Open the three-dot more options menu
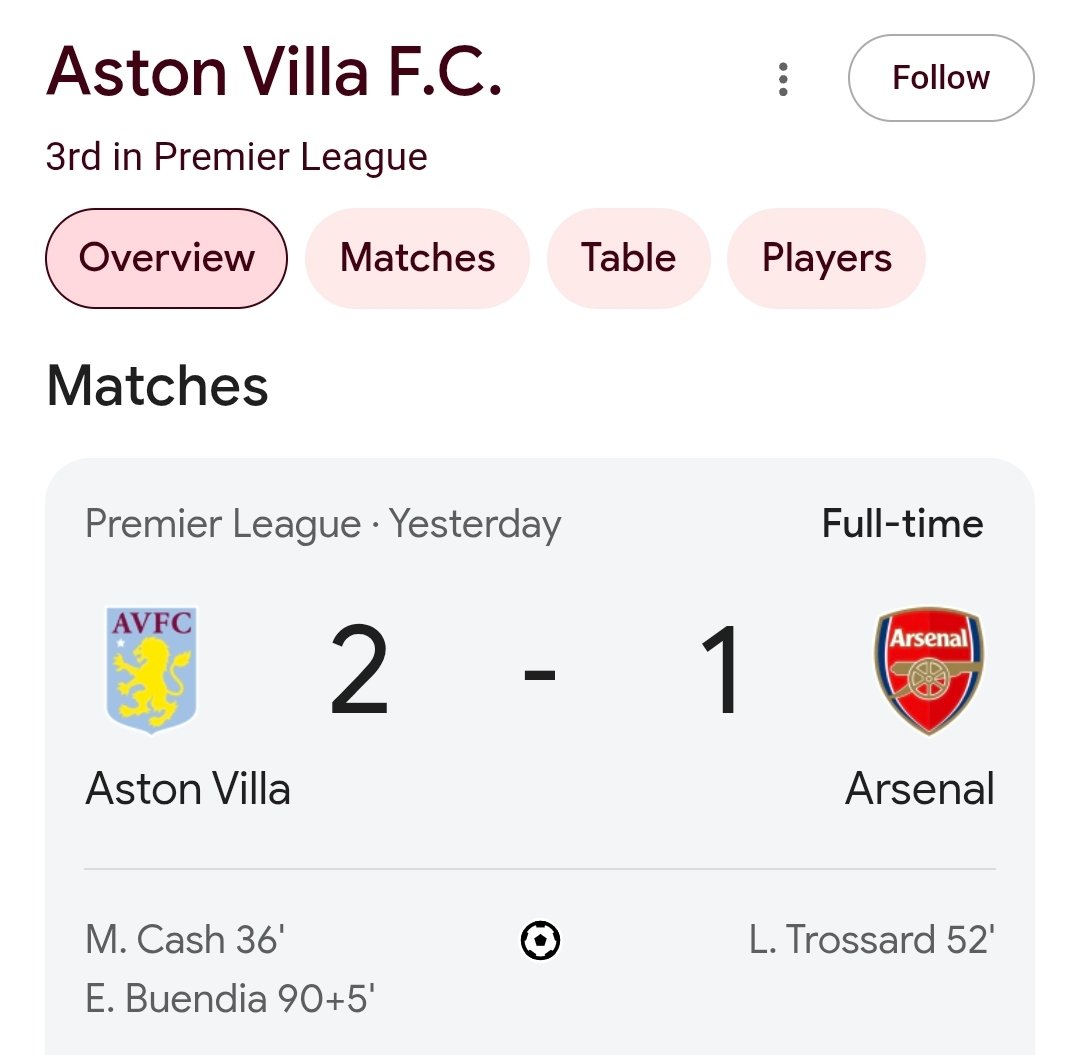Viewport: 1080px width, 1055px height. pyautogui.click(x=783, y=79)
